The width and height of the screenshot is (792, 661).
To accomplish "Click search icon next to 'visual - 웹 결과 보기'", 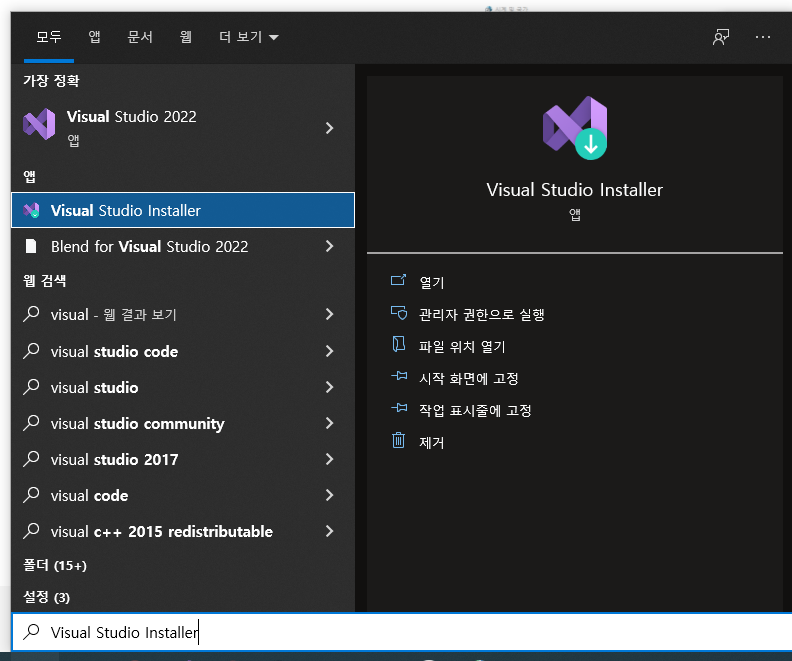I will tap(31, 314).
